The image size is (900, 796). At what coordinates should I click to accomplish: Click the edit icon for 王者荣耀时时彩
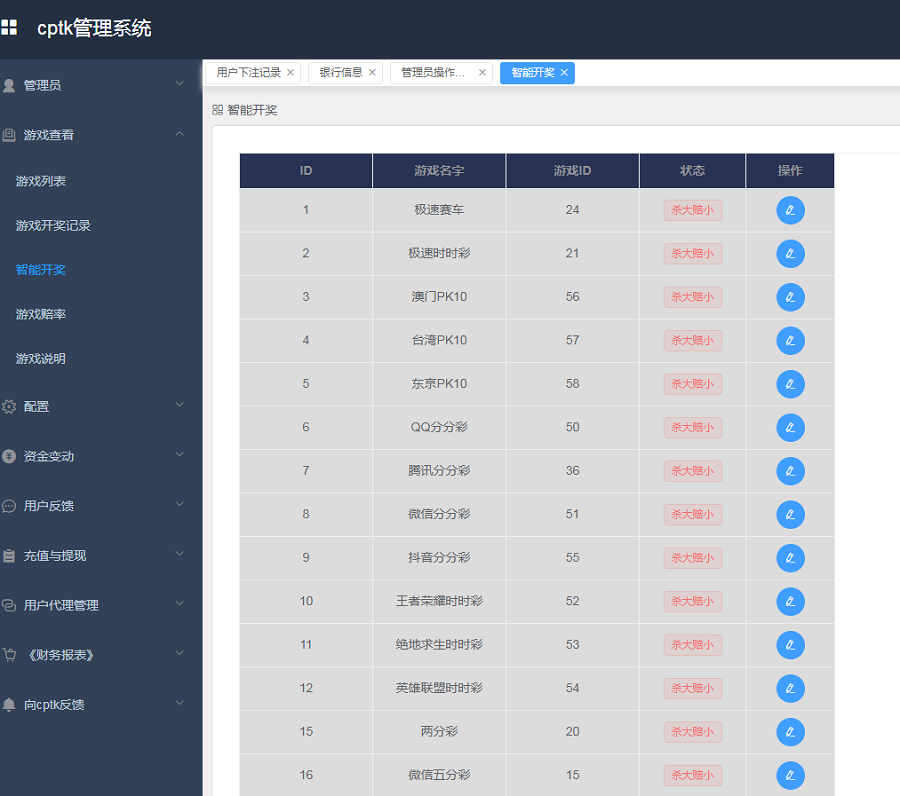tap(790, 602)
